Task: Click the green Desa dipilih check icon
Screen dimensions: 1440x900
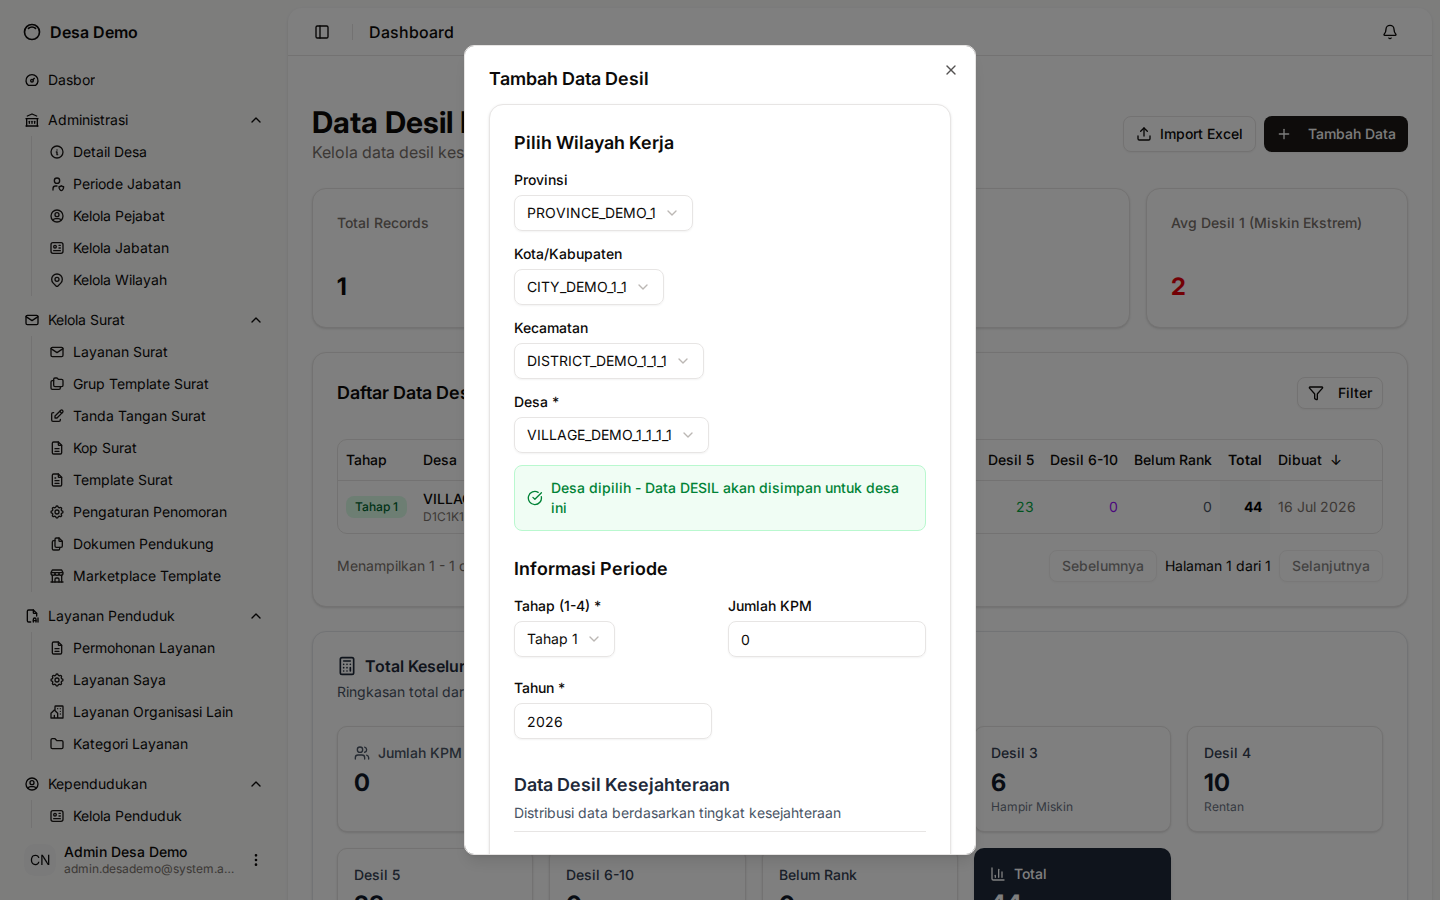Action: tap(535, 498)
